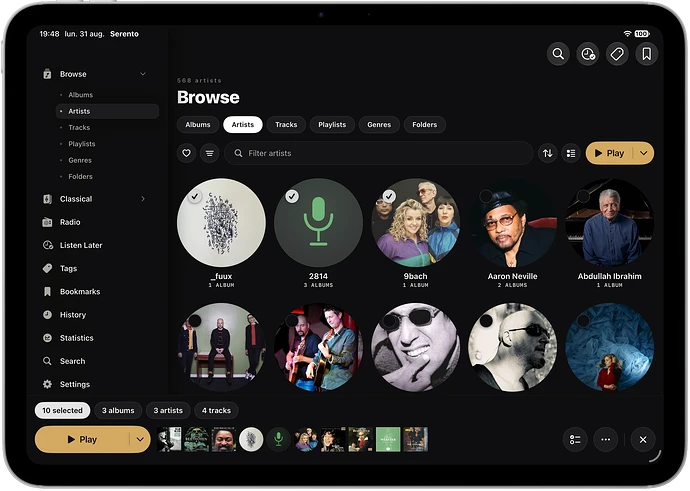The image size is (690, 491).
Task: Select checkbox on three-men-on-bench artist
Action: coord(195,321)
